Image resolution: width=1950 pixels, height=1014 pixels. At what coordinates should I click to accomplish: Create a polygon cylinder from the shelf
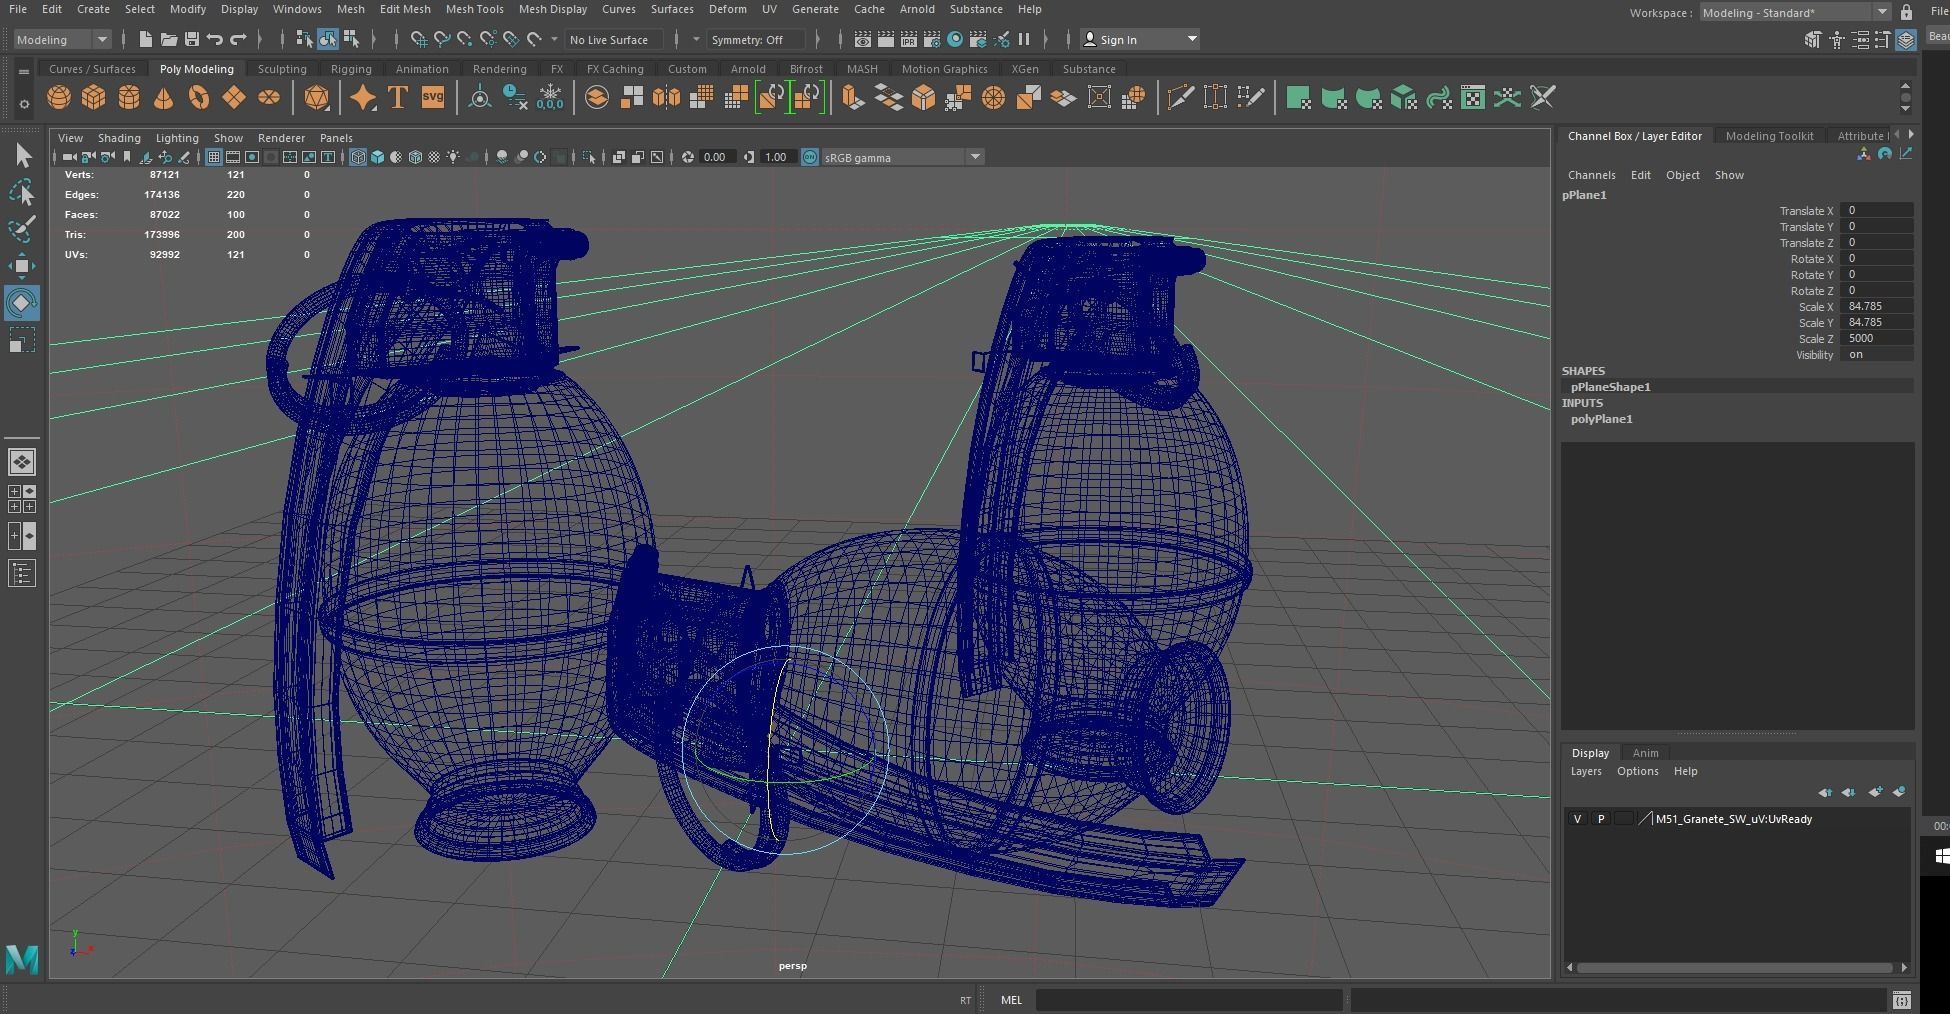(x=129, y=98)
